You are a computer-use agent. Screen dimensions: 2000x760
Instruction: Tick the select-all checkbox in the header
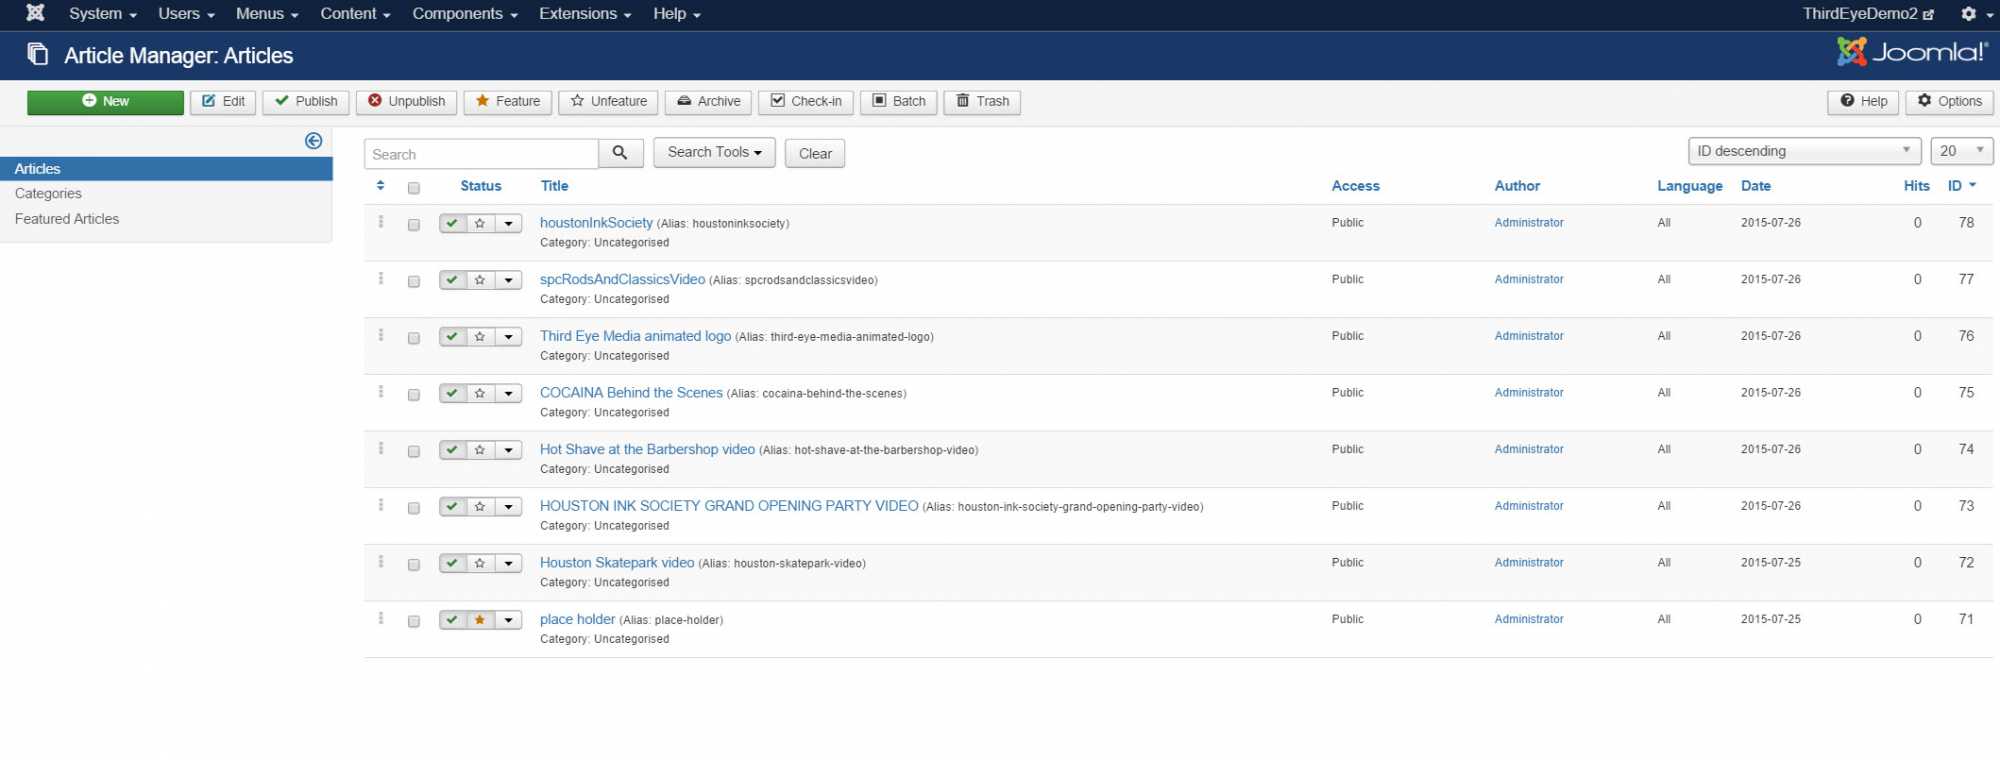(414, 188)
